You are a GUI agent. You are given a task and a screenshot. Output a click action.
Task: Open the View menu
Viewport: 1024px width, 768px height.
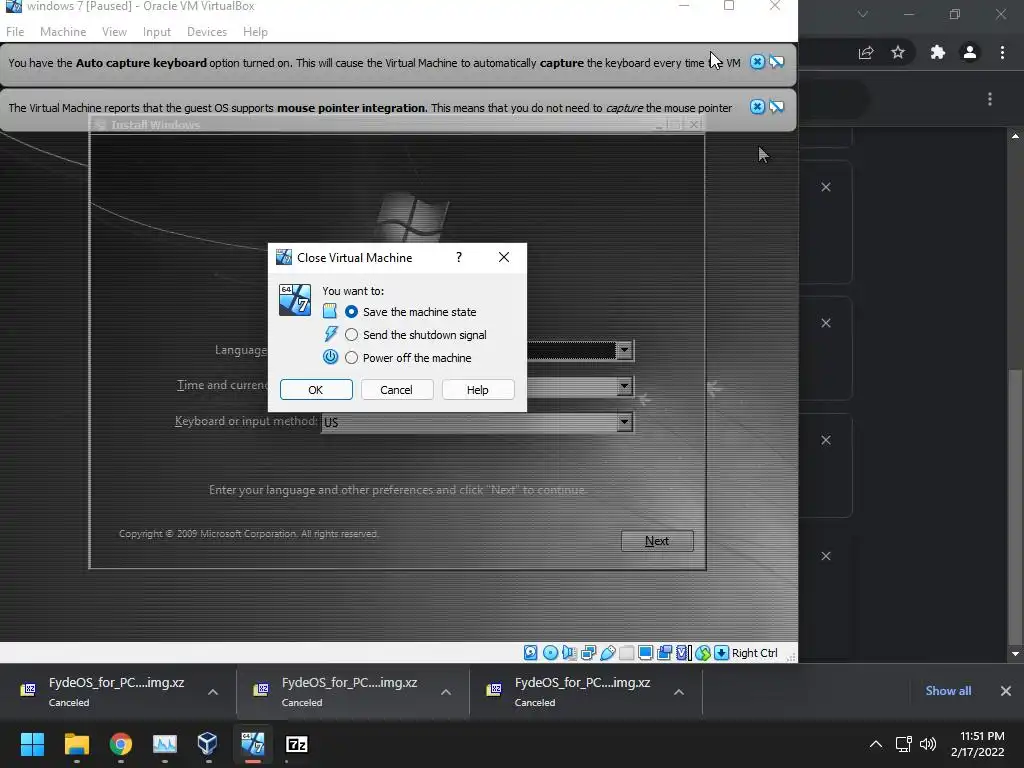114,32
